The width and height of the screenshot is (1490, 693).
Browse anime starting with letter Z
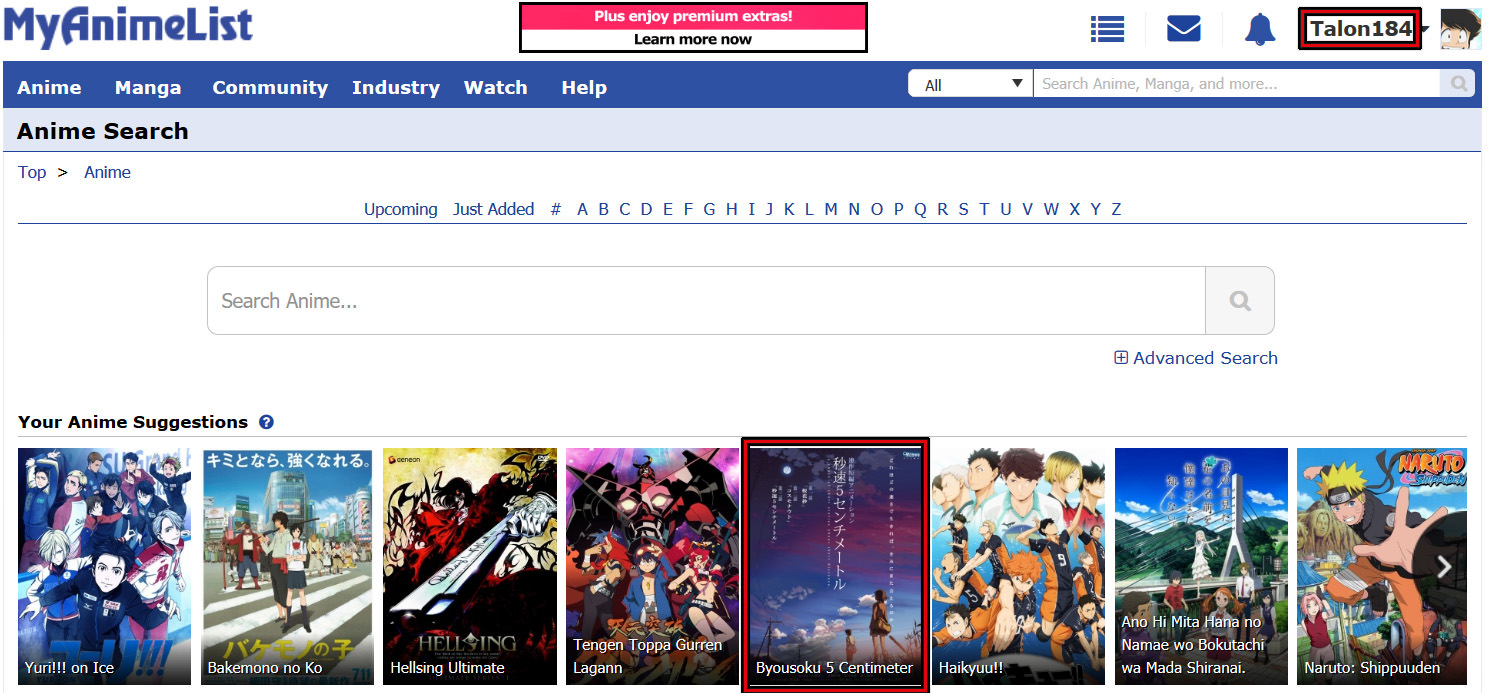(x=1116, y=209)
